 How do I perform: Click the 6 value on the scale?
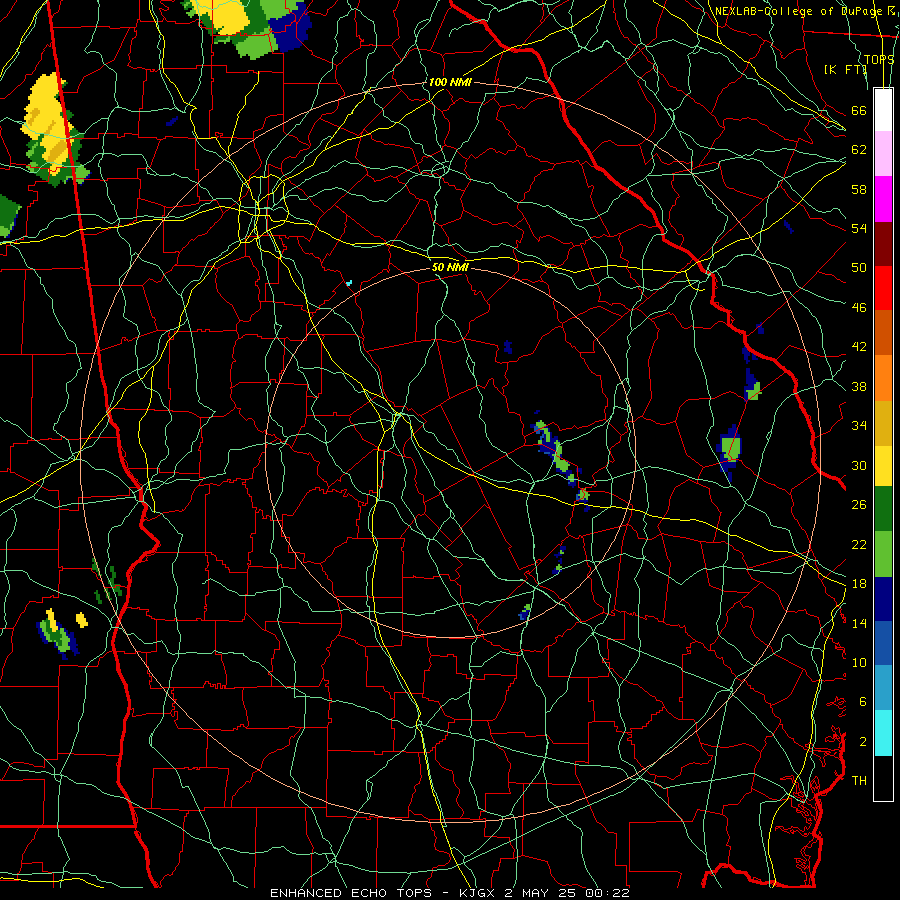[863, 702]
